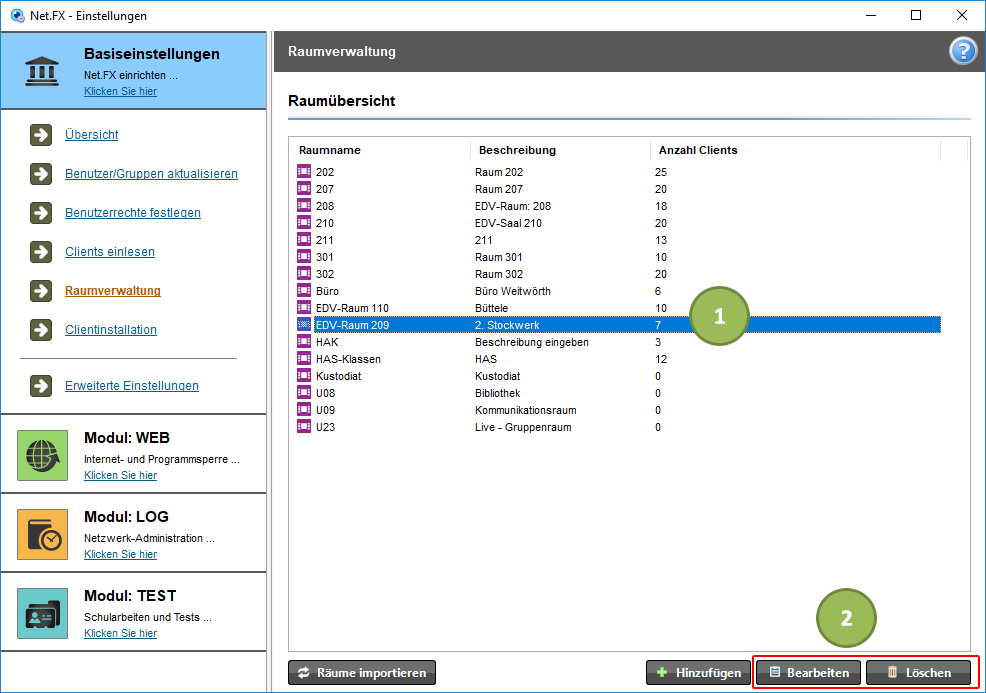Click the Hinzufügen button
Screen dimensions: 986x693
pos(698,673)
